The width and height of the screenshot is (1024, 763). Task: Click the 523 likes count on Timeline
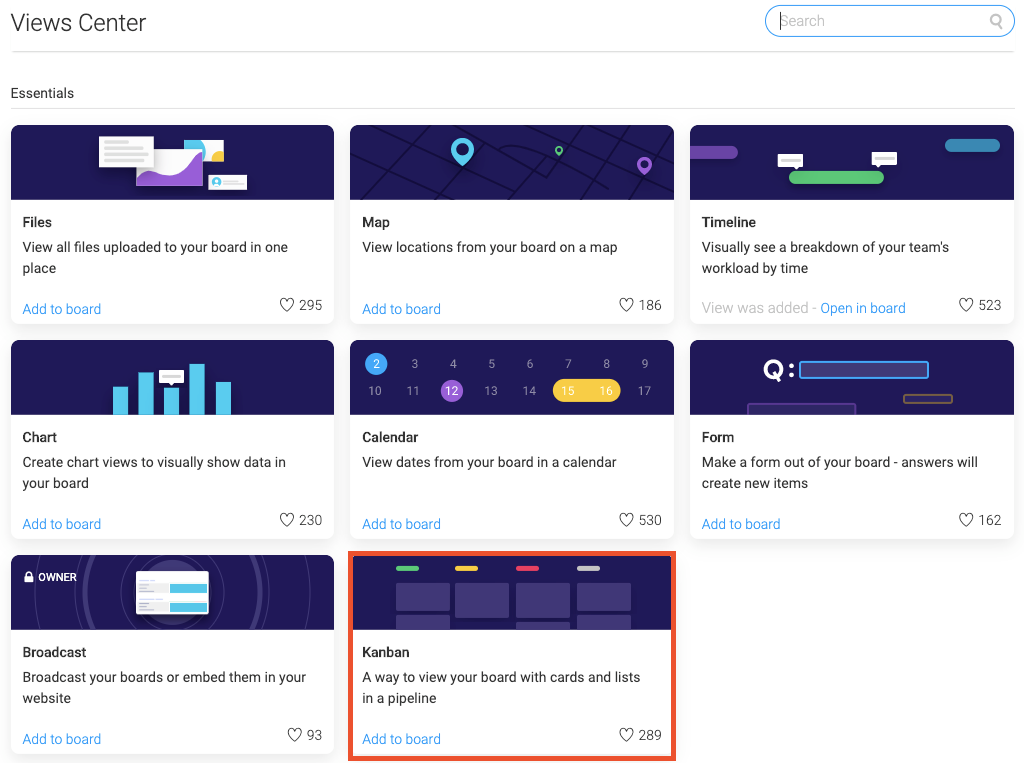[x=990, y=305]
